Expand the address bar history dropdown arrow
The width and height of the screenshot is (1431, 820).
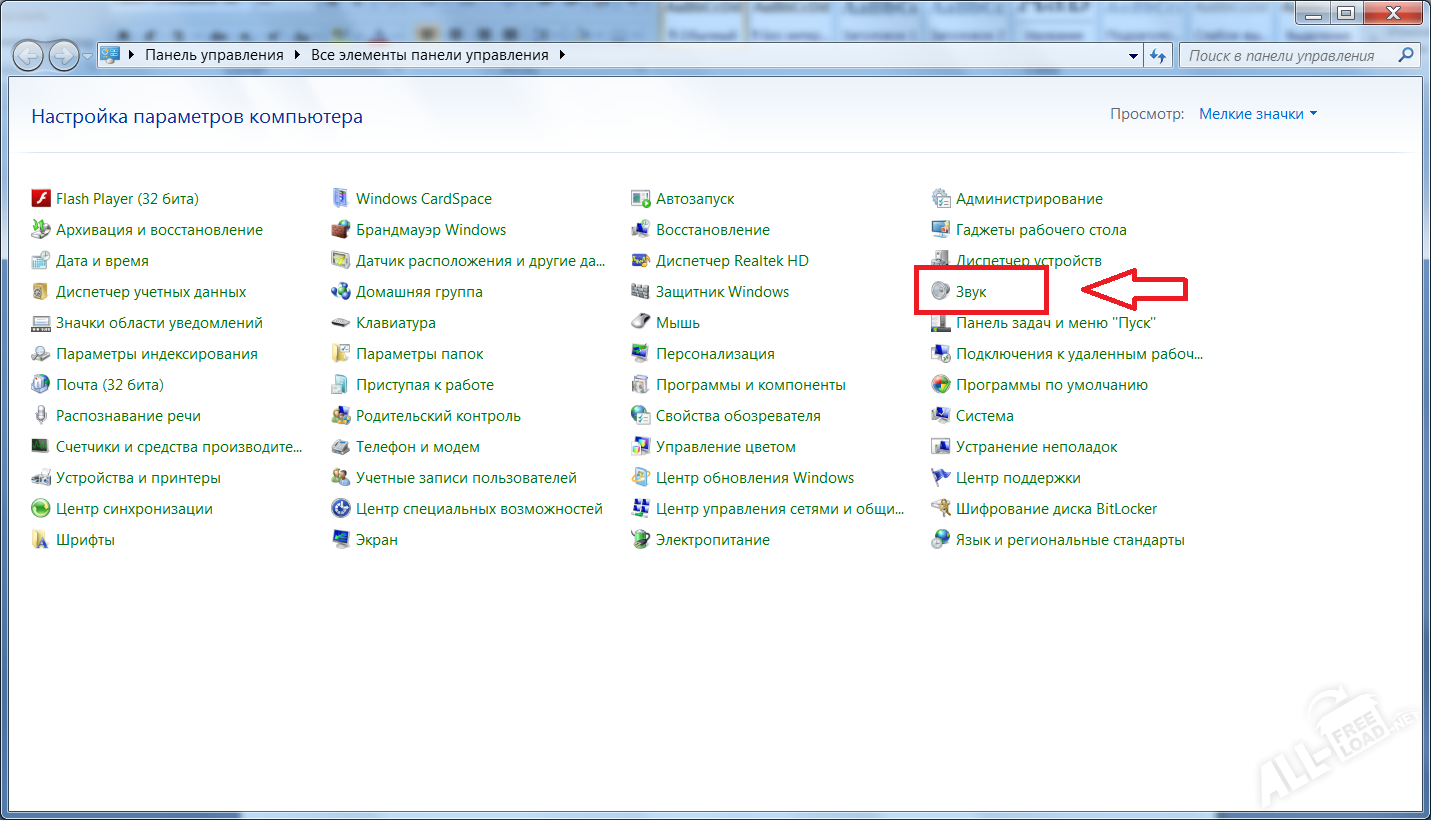1133,56
